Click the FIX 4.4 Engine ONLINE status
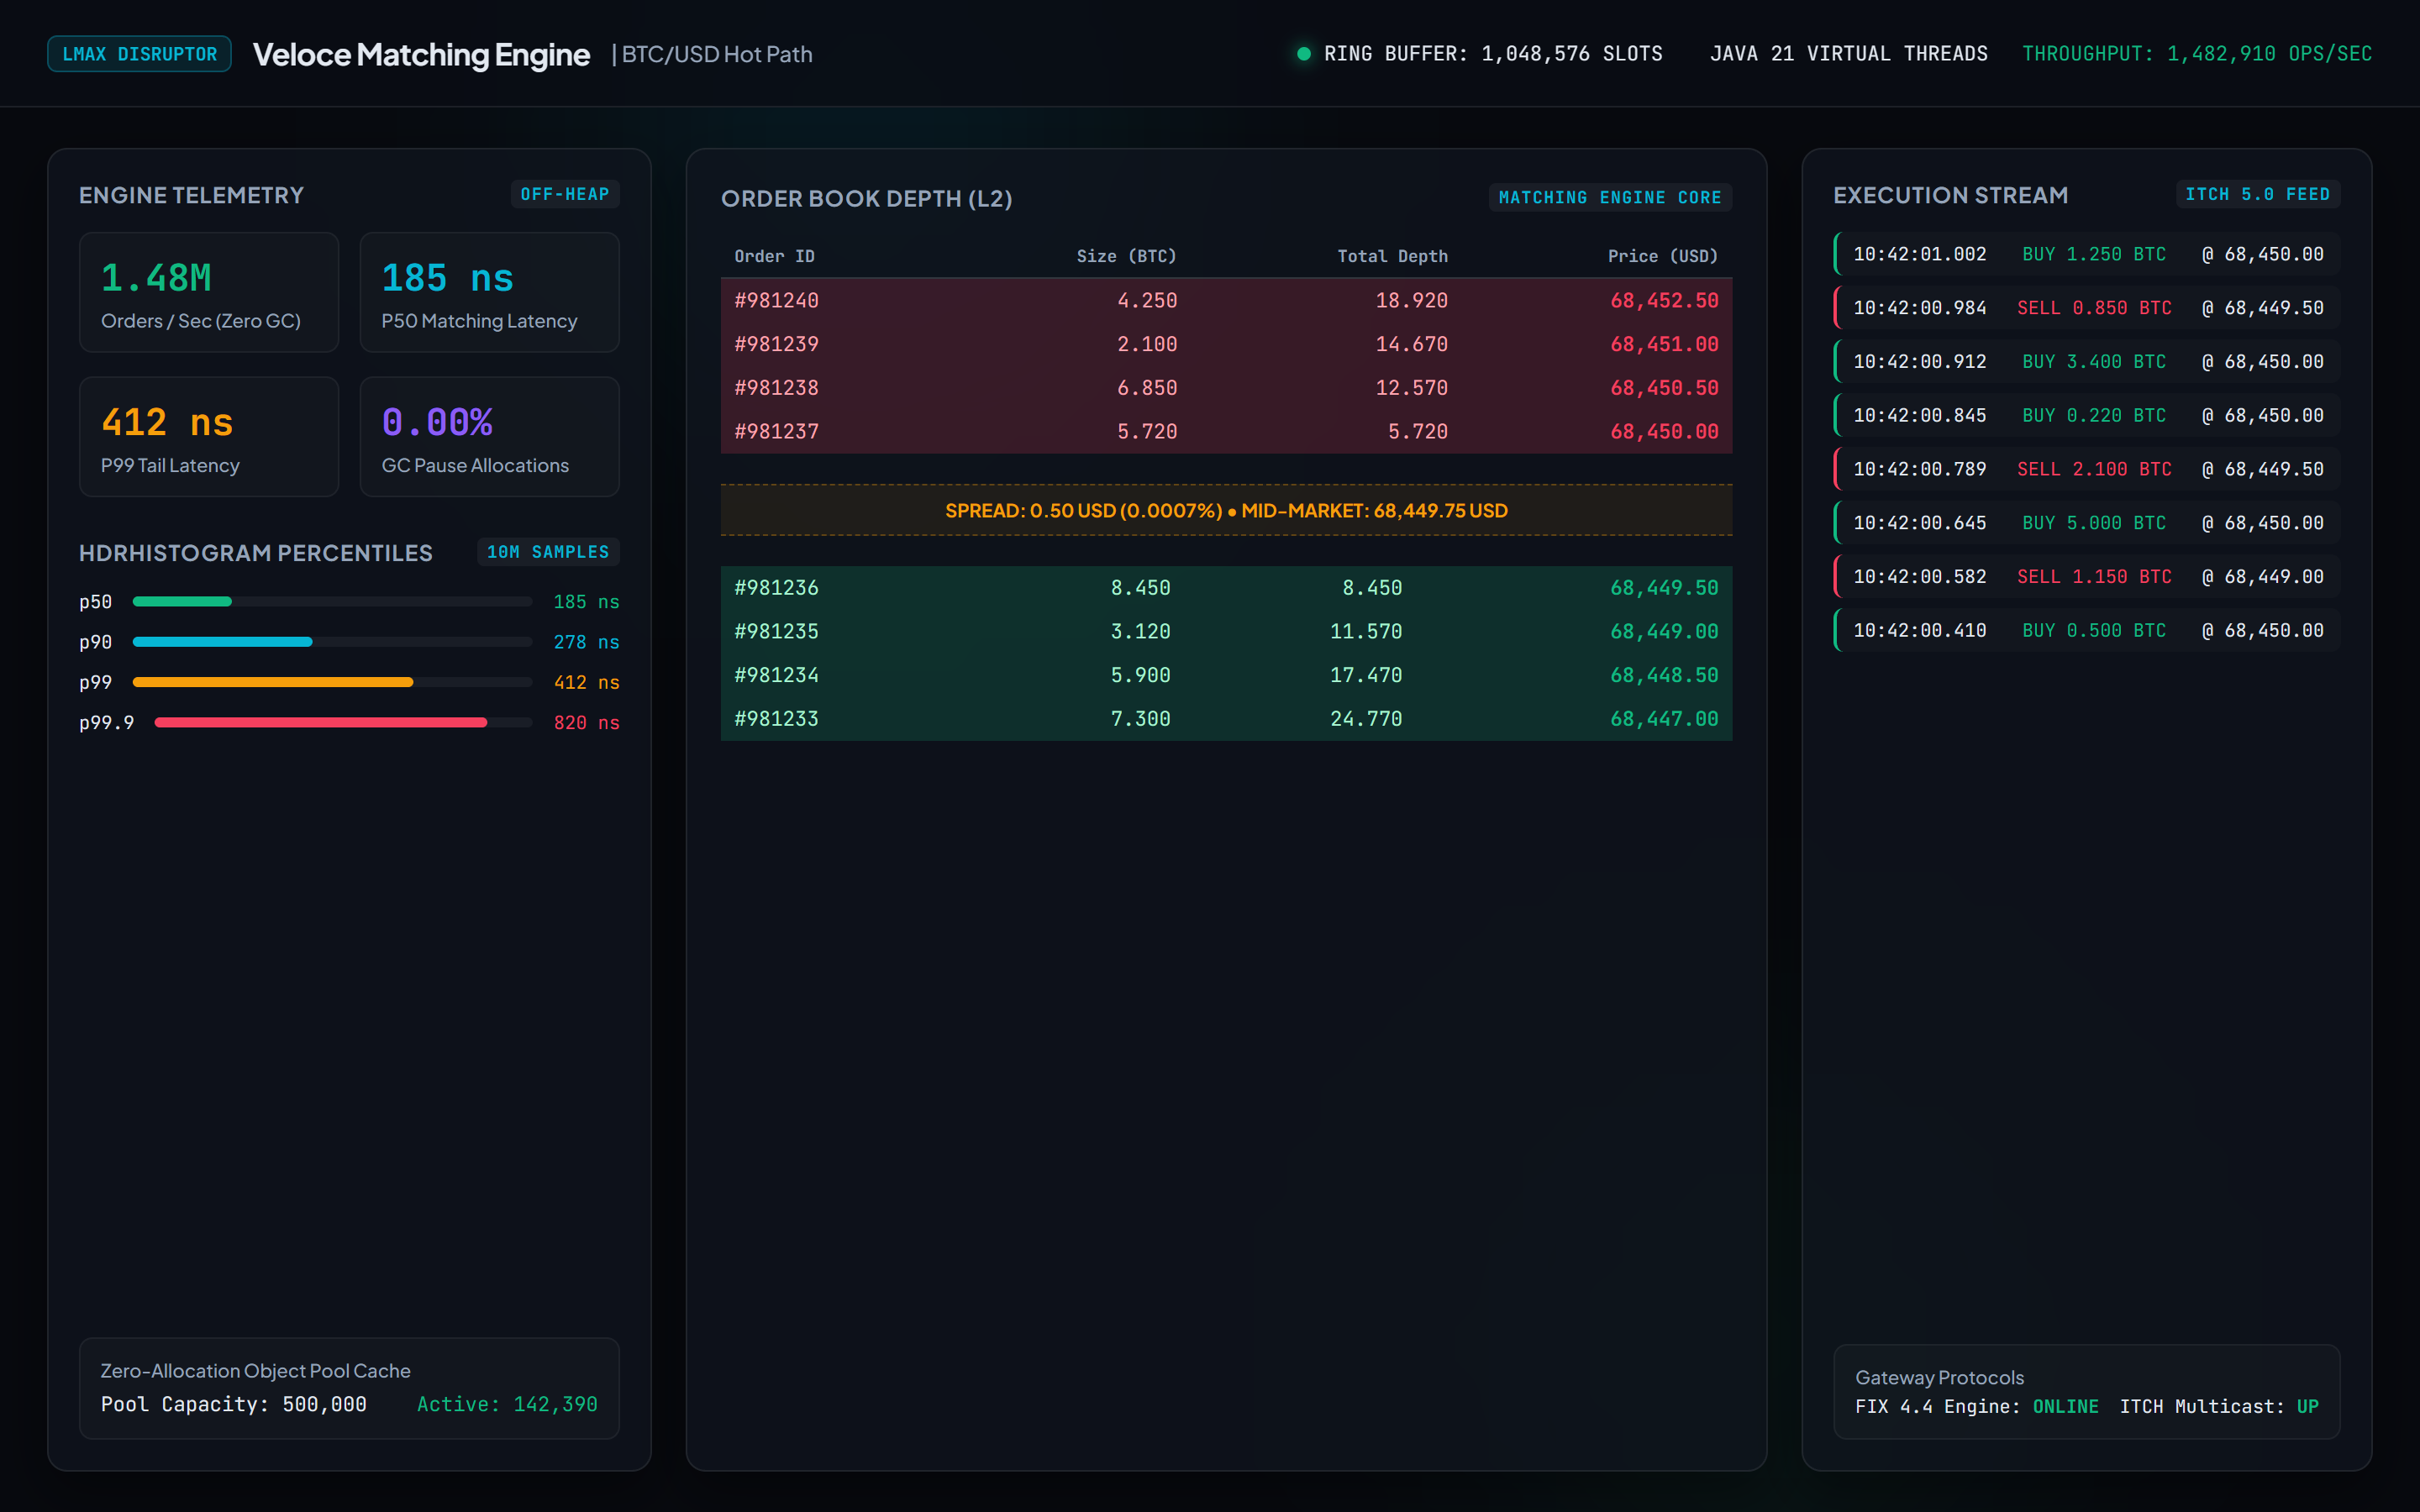Screen dimensions: 2420x1512 pos(1977,1406)
